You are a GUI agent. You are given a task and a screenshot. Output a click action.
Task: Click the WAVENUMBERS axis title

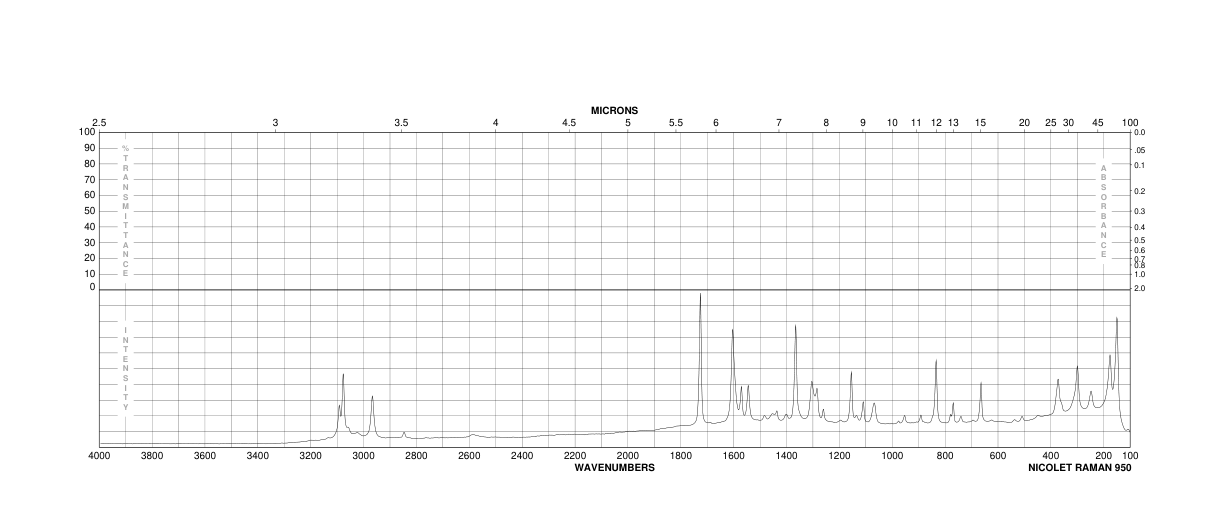click(614, 467)
